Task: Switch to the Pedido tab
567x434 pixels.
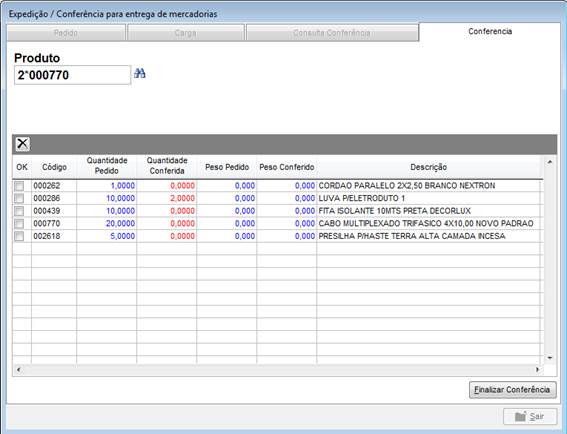Action: pos(66,33)
